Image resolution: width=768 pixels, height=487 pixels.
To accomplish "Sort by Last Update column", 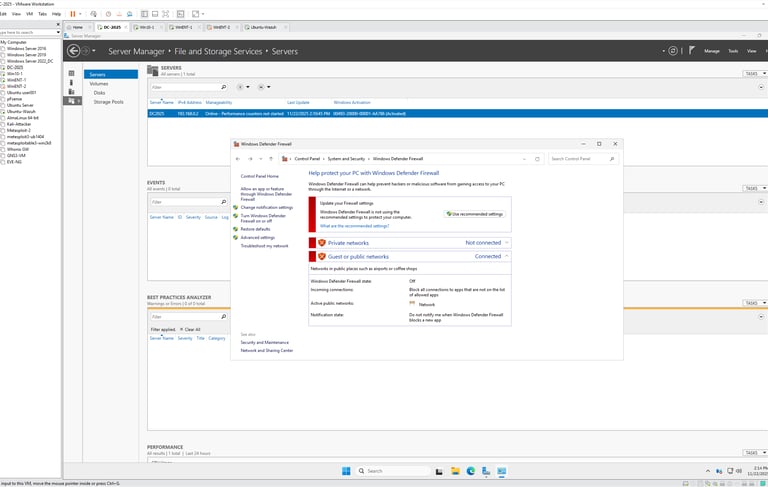I will click(x=298, y=102).
